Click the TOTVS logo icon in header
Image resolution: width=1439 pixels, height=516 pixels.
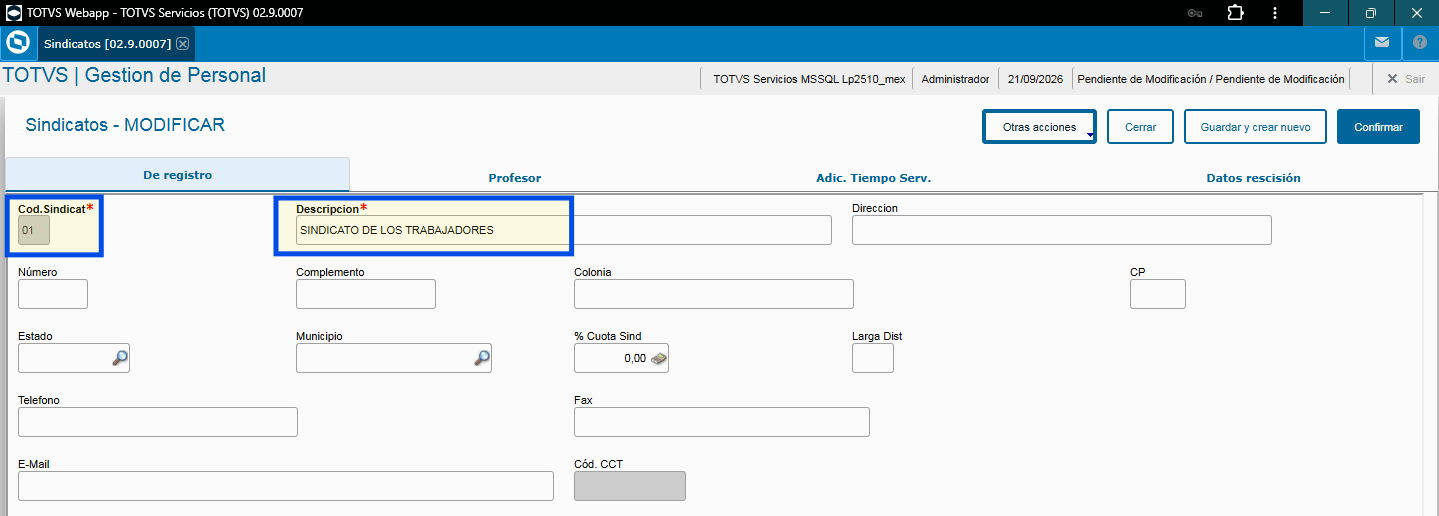click(x=18, y=44)
